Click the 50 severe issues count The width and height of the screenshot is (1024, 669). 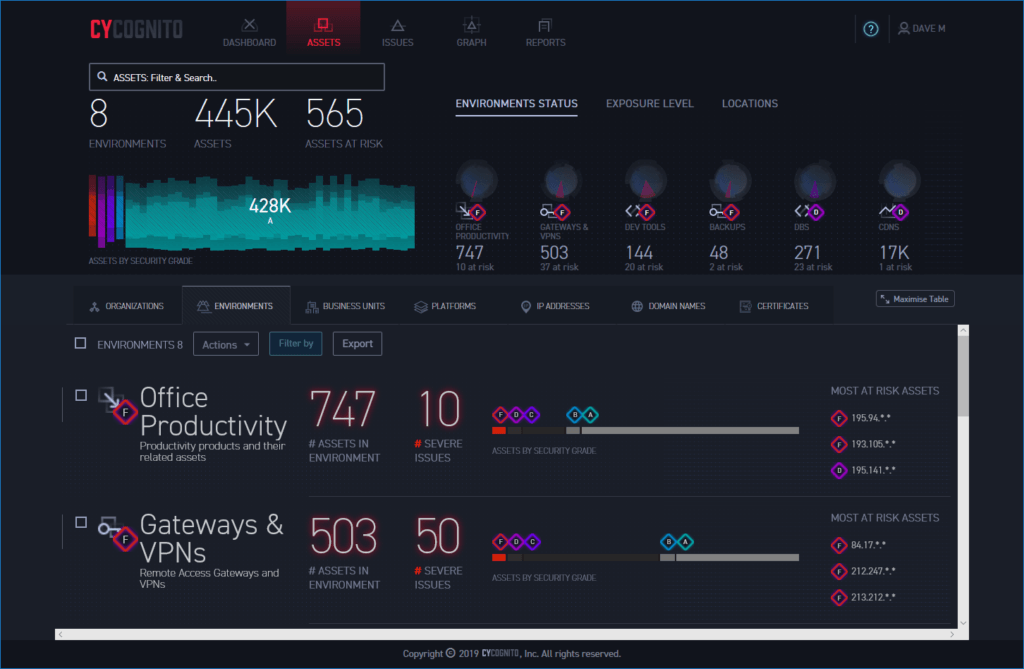click(x=438, y=536)
